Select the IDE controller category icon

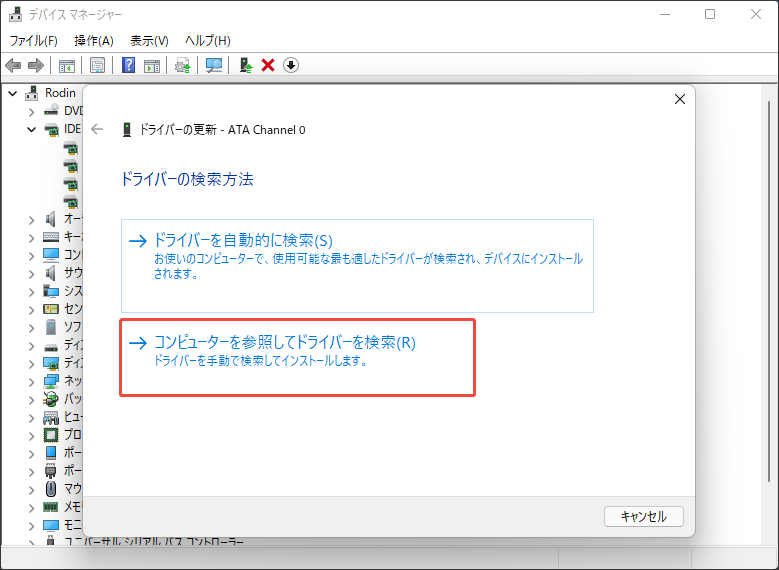pyautogui.click(x=51, y=129)
